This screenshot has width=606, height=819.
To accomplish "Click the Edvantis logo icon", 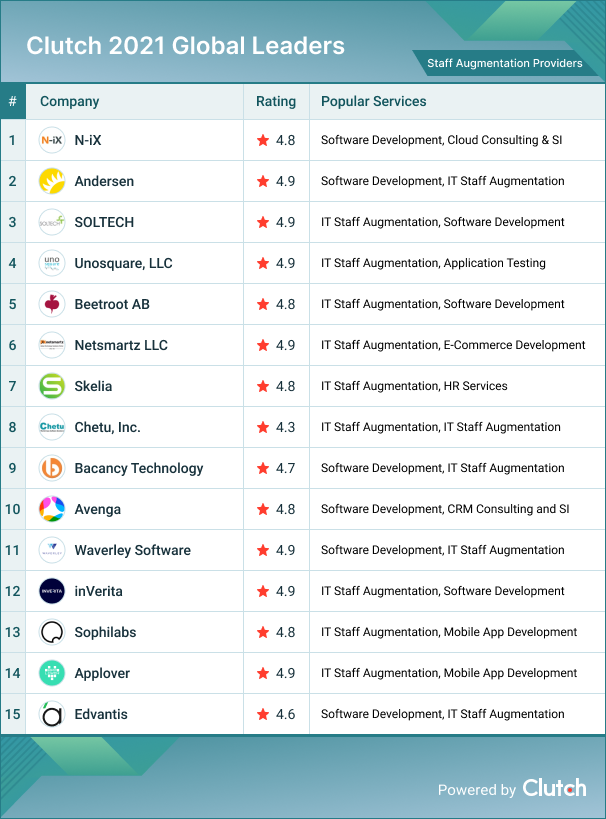I will [x=52, y=714].
